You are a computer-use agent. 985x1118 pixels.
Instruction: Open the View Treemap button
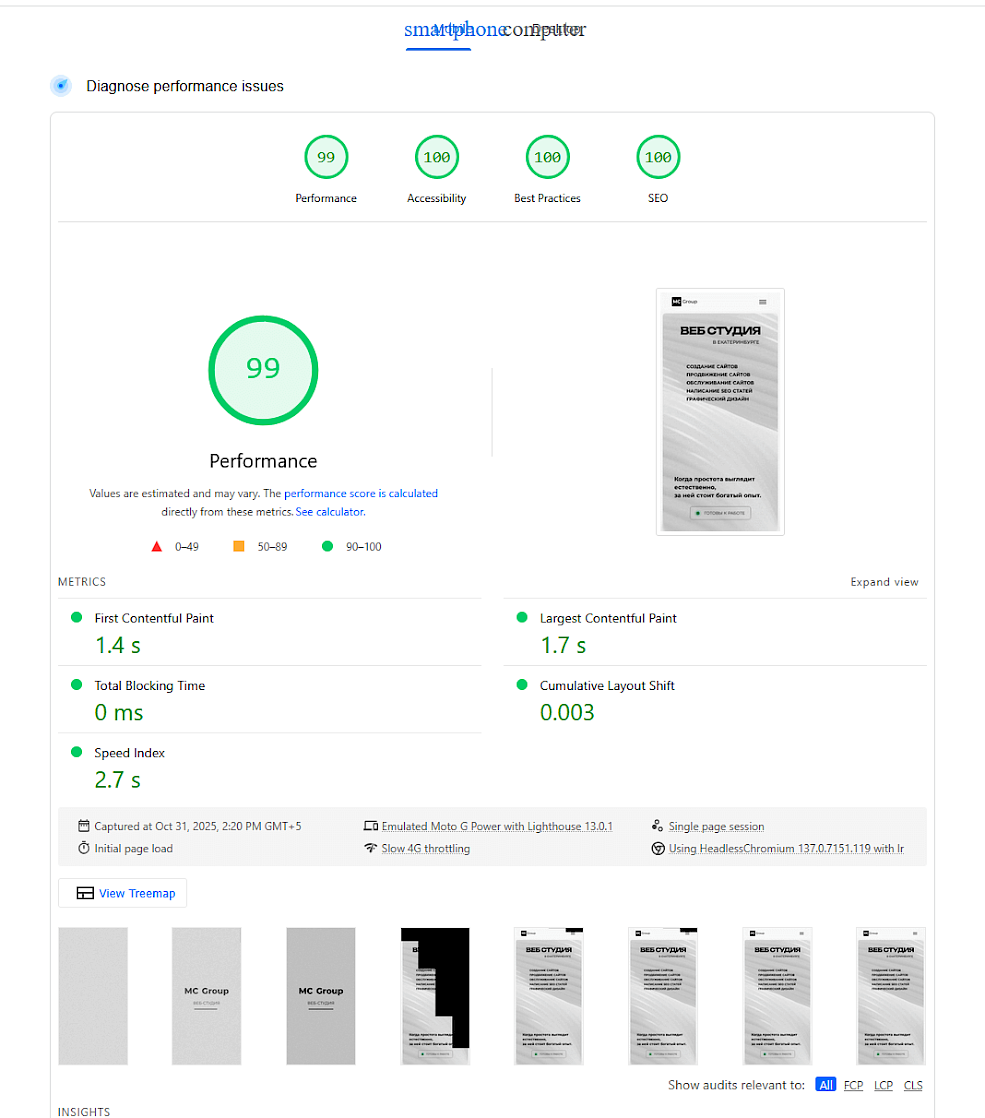pyautogui.click(x=123, y=893)
